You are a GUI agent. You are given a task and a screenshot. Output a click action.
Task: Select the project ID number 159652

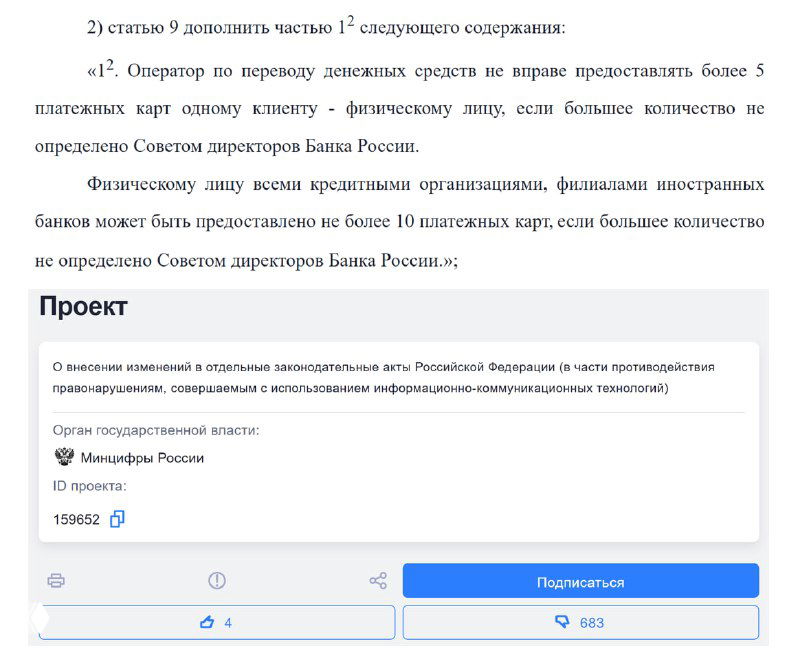click(x=75, y=519)
